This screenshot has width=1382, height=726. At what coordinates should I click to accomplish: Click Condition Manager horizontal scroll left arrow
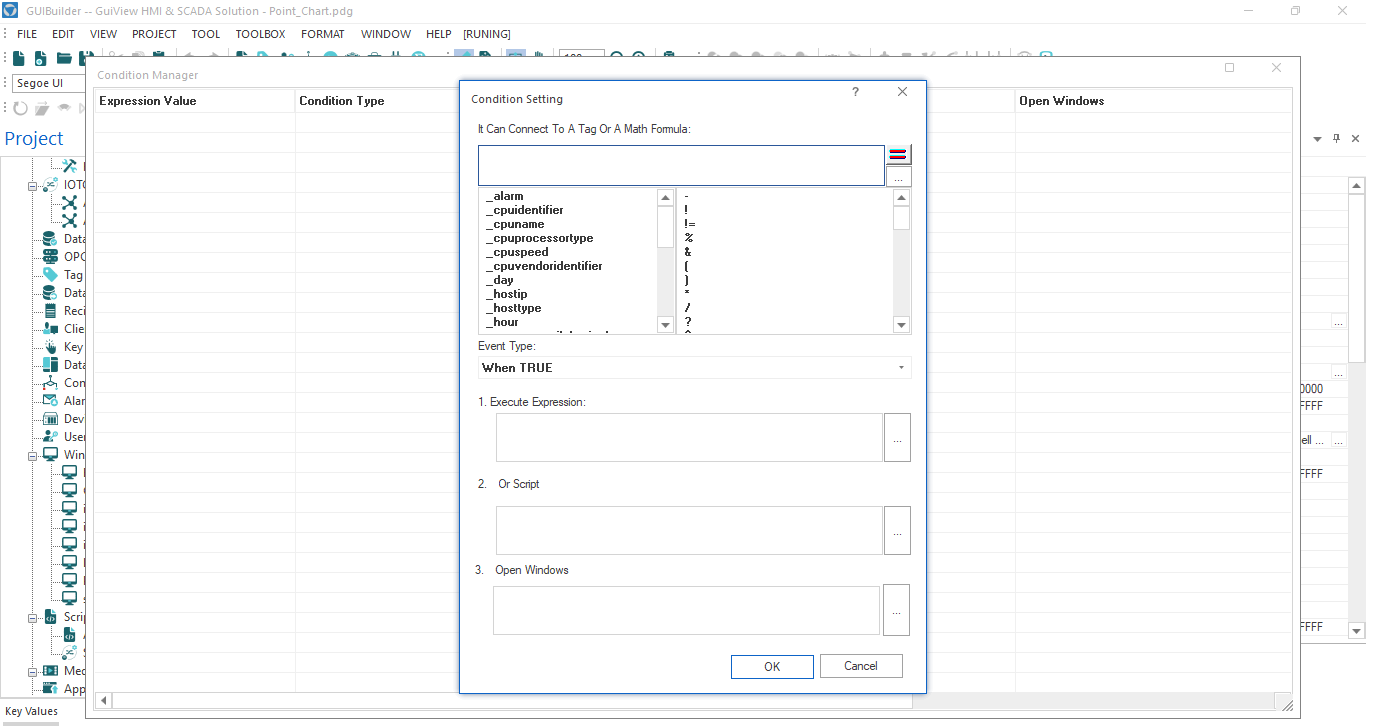point(104,701)
